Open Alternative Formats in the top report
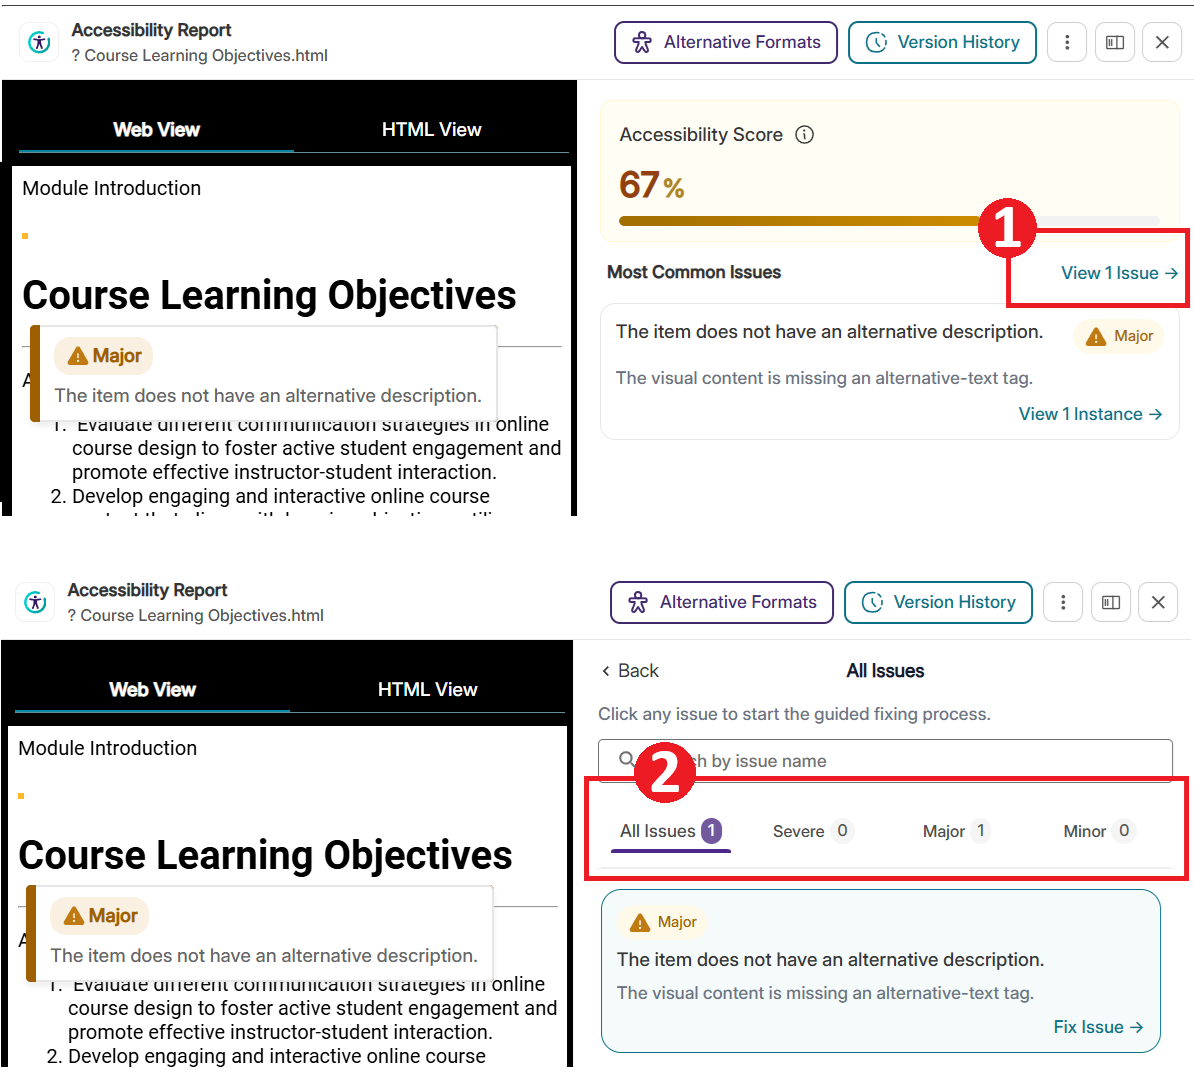Image resolution: width=1194 pixels, height=1077 pixels. [726, 42]
